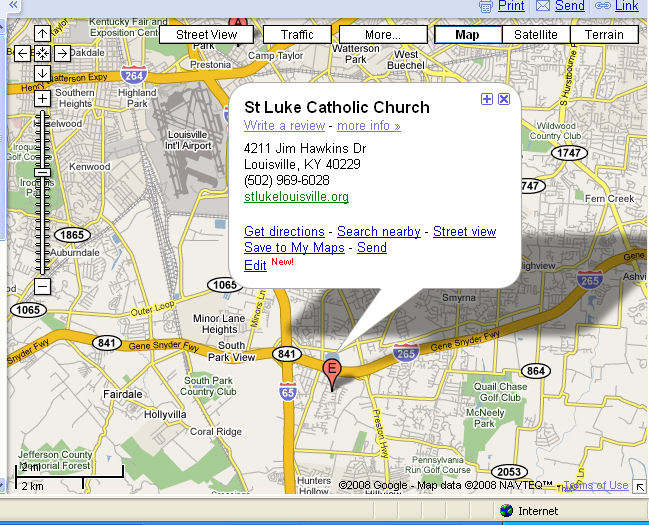This screenshot has height=525, width=649.
Task: Pan the map right with the arrow
Action: coord(62,53)
